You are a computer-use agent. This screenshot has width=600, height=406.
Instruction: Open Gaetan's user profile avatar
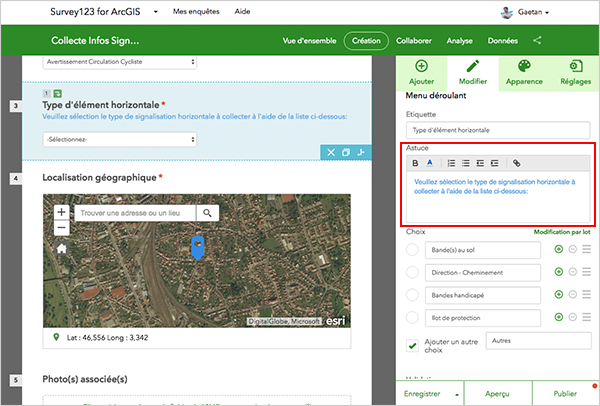[507, 12]
